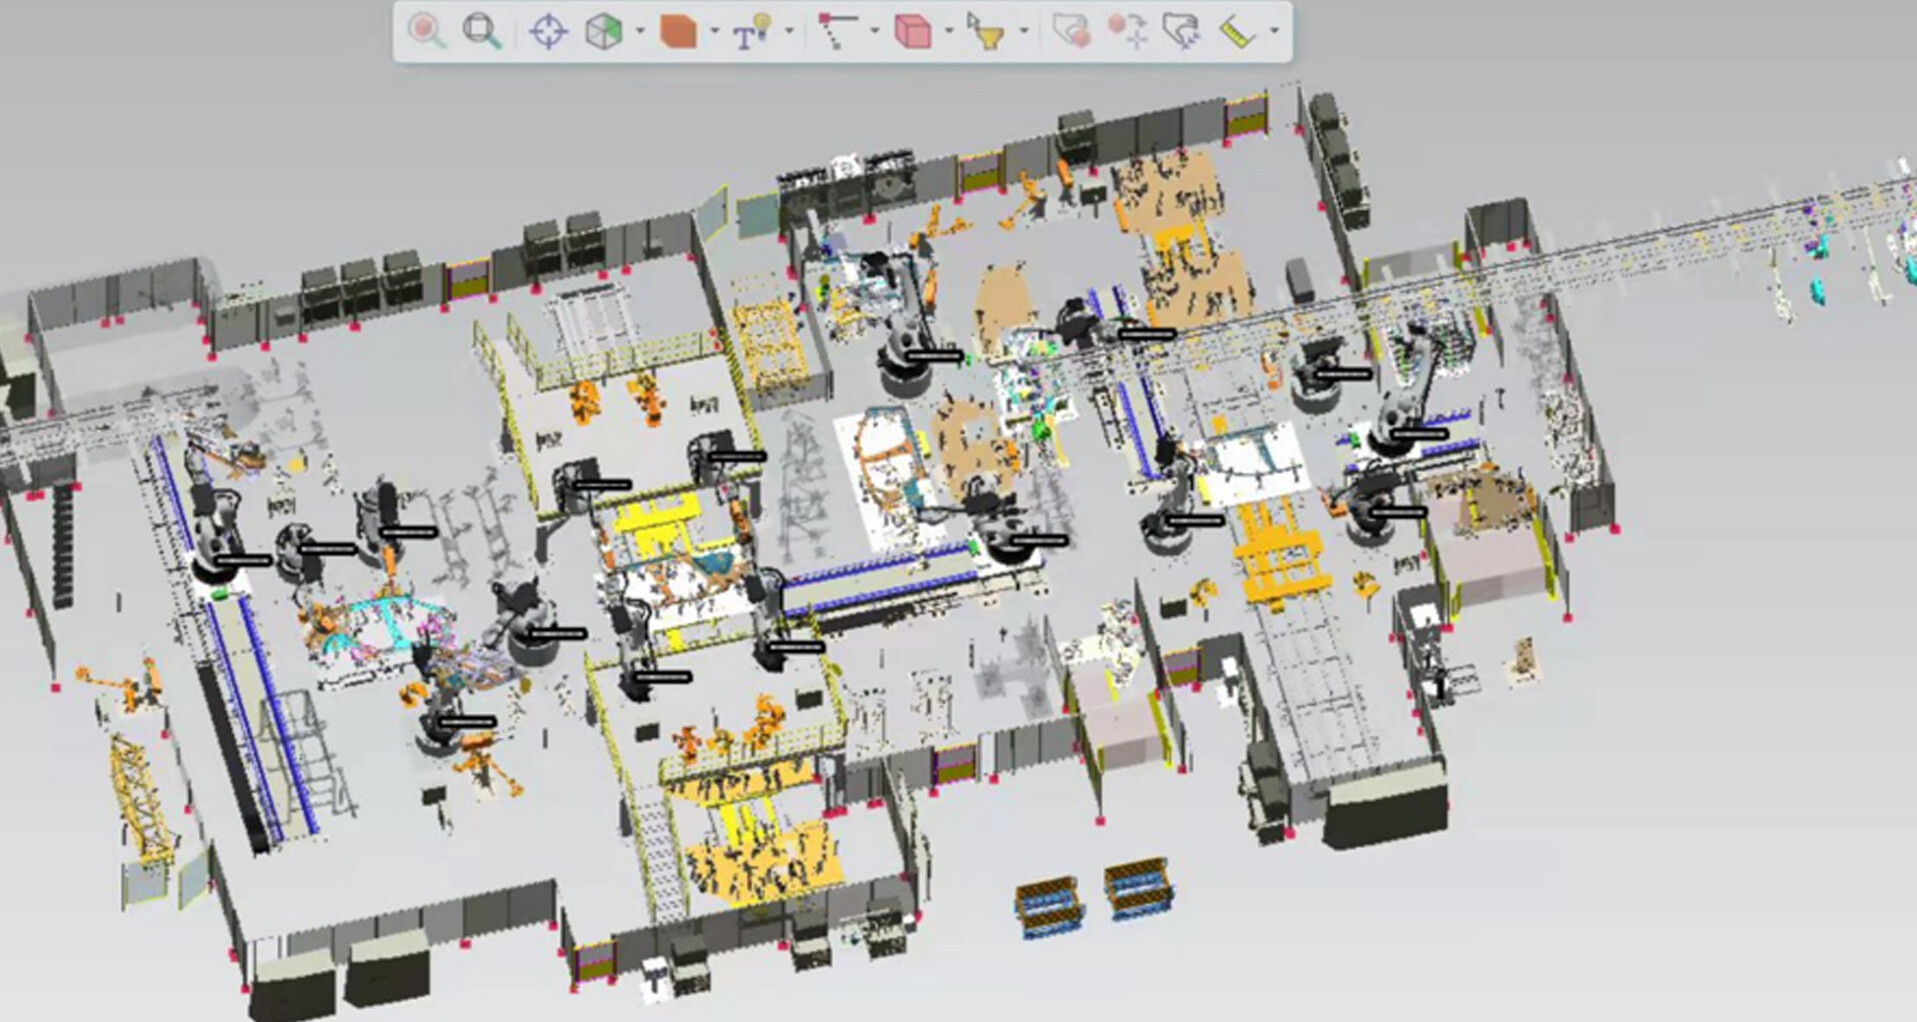1917x1022 pixels.
Task: Click the pink pick level cube
Action: pos(912,31)
